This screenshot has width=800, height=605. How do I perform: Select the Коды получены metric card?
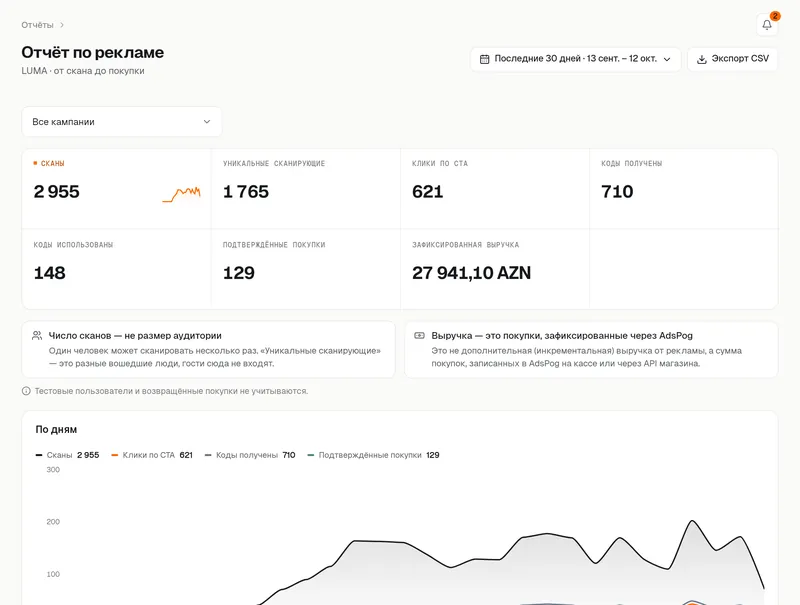684,189
